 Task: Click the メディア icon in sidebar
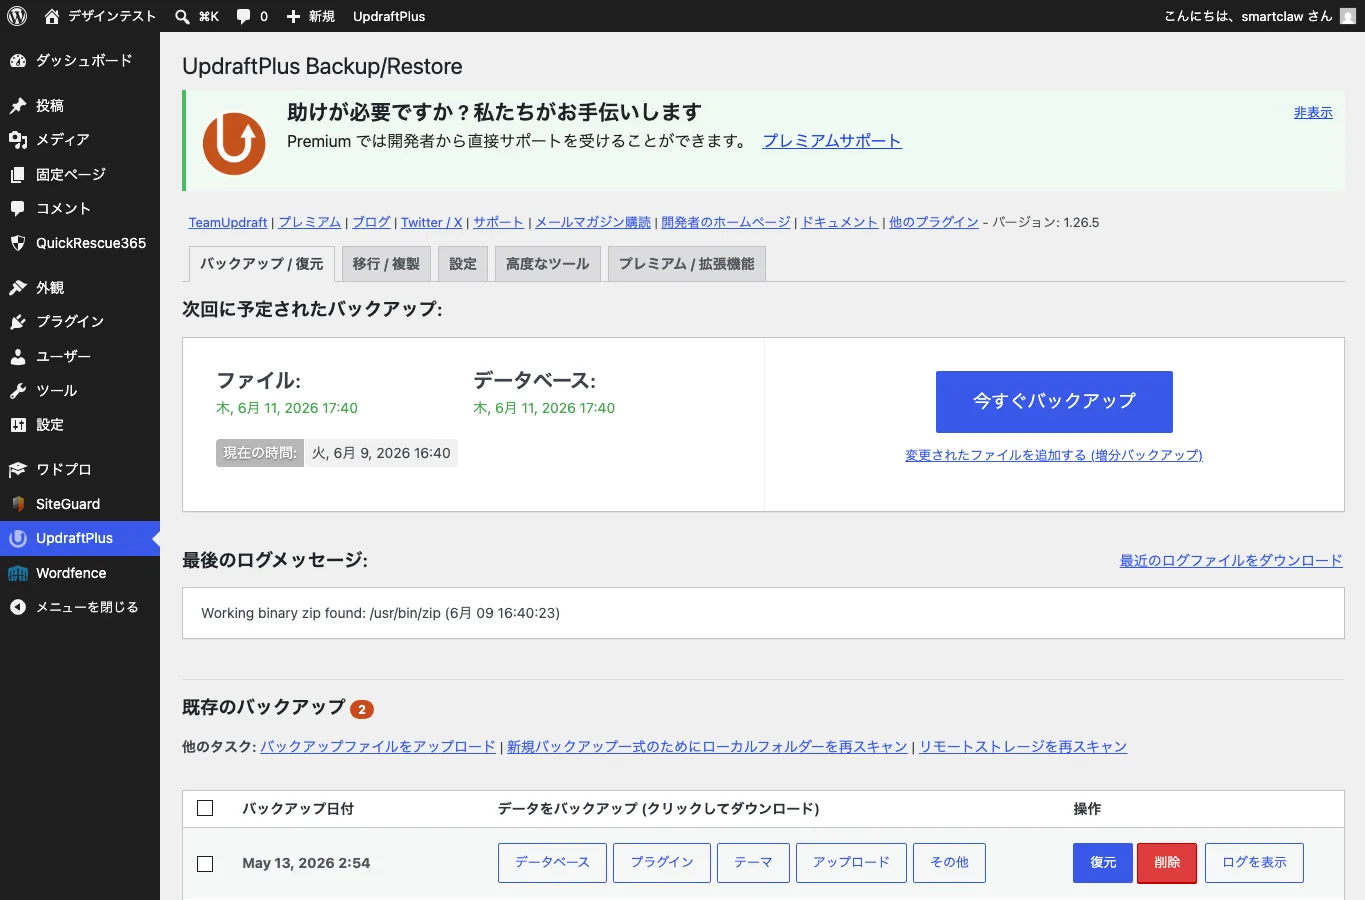click(18, 139)
